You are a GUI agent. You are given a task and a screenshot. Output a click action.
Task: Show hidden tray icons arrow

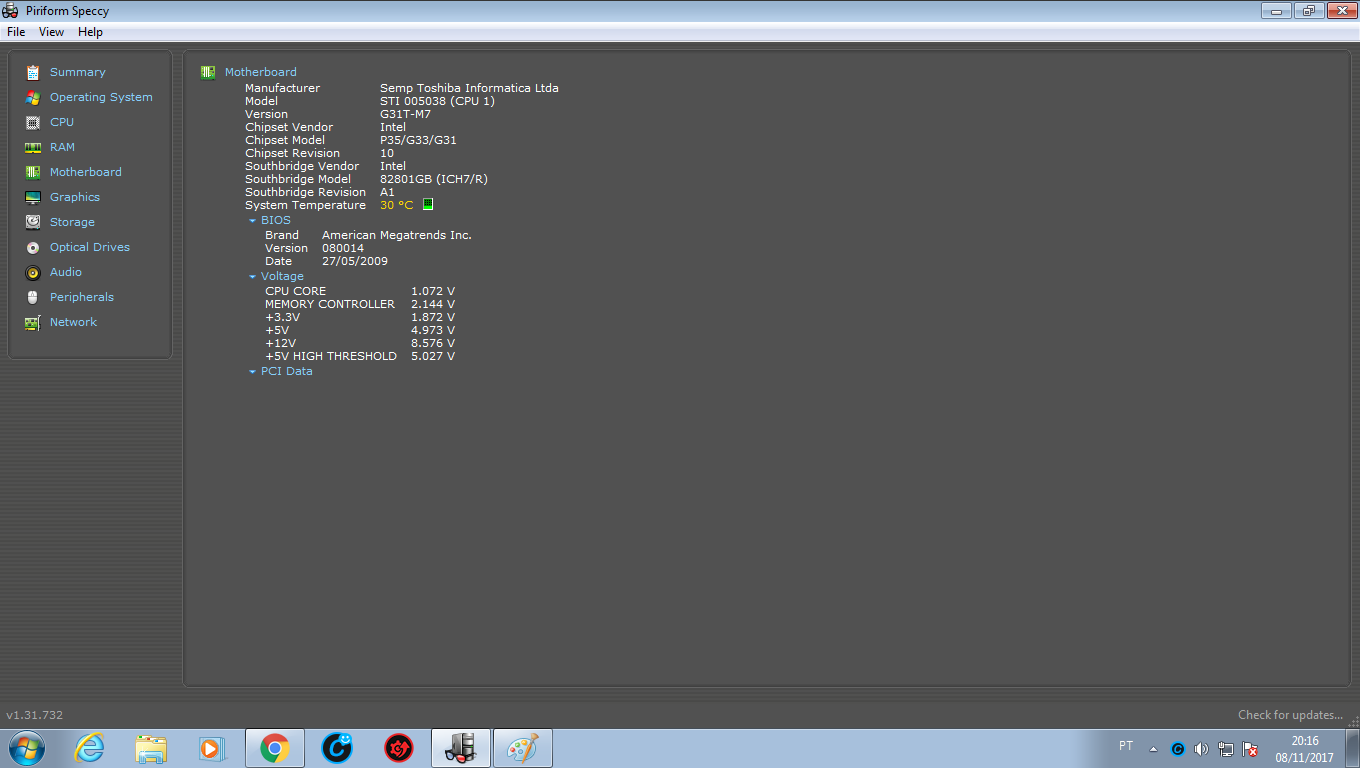(x=1154, y=748)
